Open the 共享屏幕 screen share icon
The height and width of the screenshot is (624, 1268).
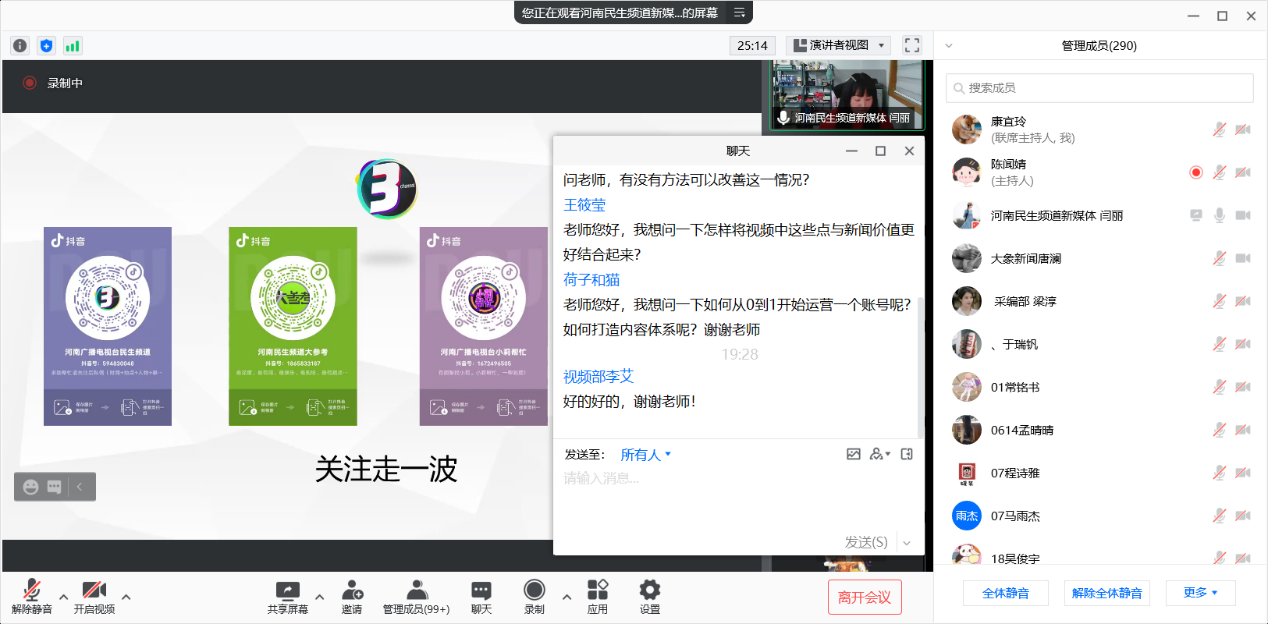287,591
